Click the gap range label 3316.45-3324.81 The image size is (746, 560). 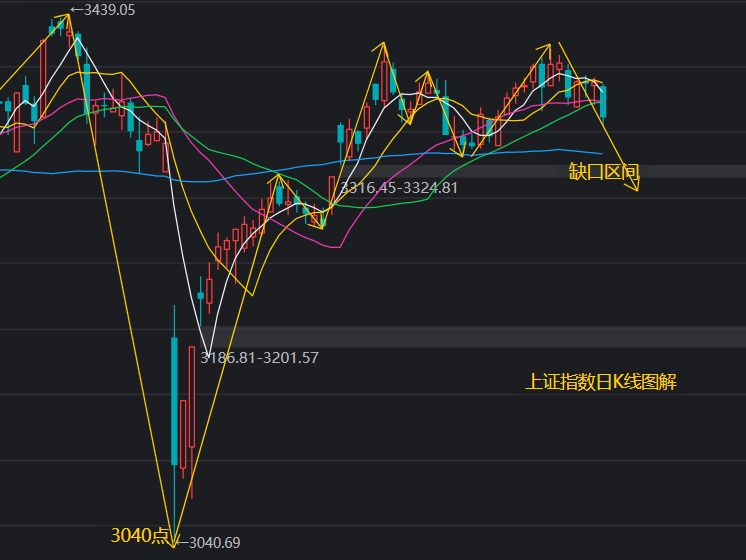(399, 188)
